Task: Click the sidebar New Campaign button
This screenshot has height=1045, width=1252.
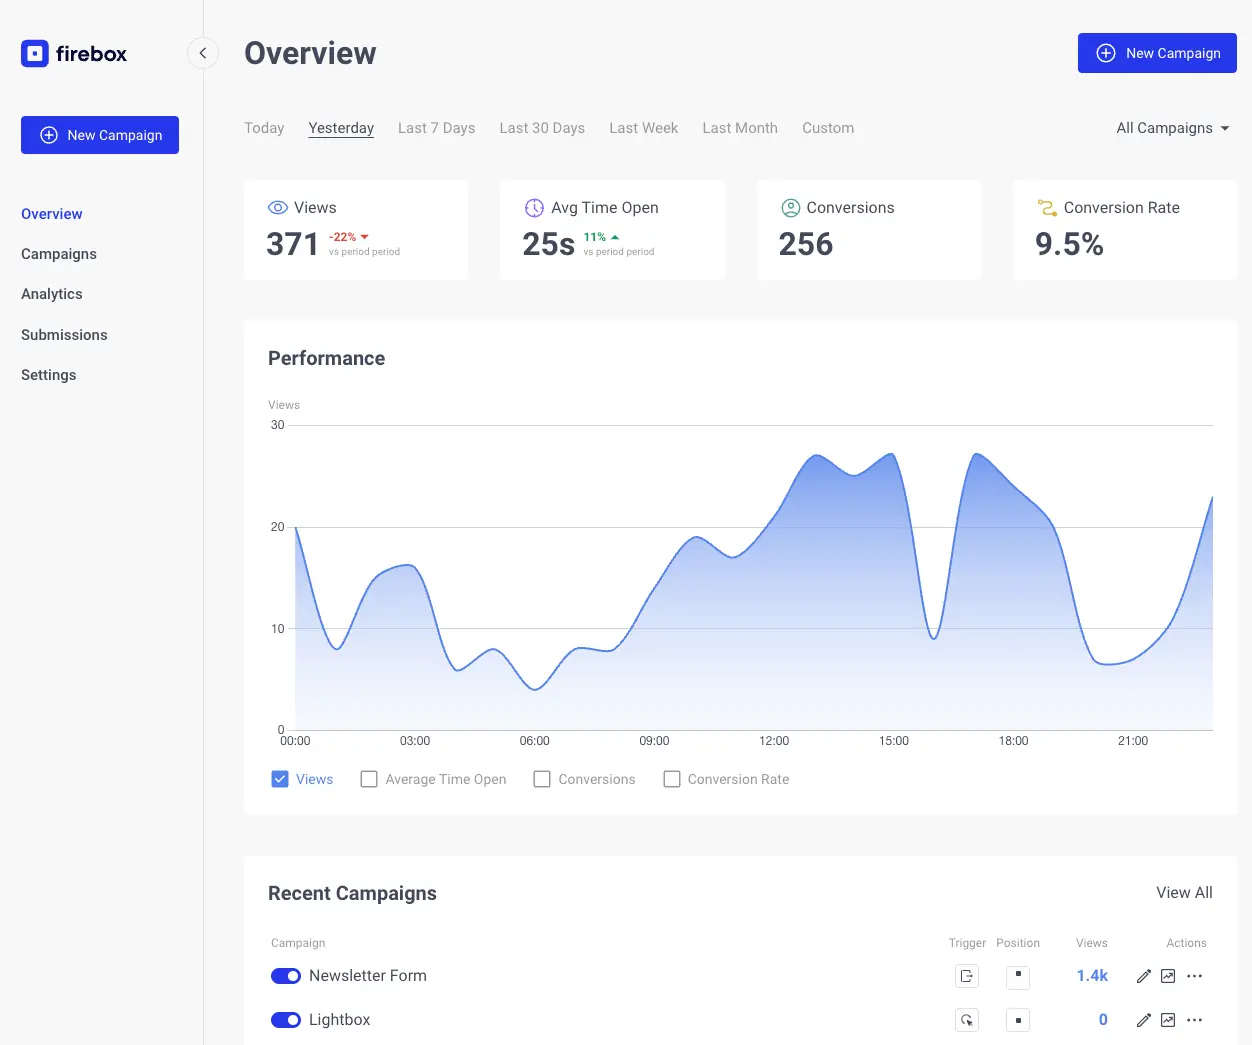Action: pyautogui.click(x=100, y=135)
